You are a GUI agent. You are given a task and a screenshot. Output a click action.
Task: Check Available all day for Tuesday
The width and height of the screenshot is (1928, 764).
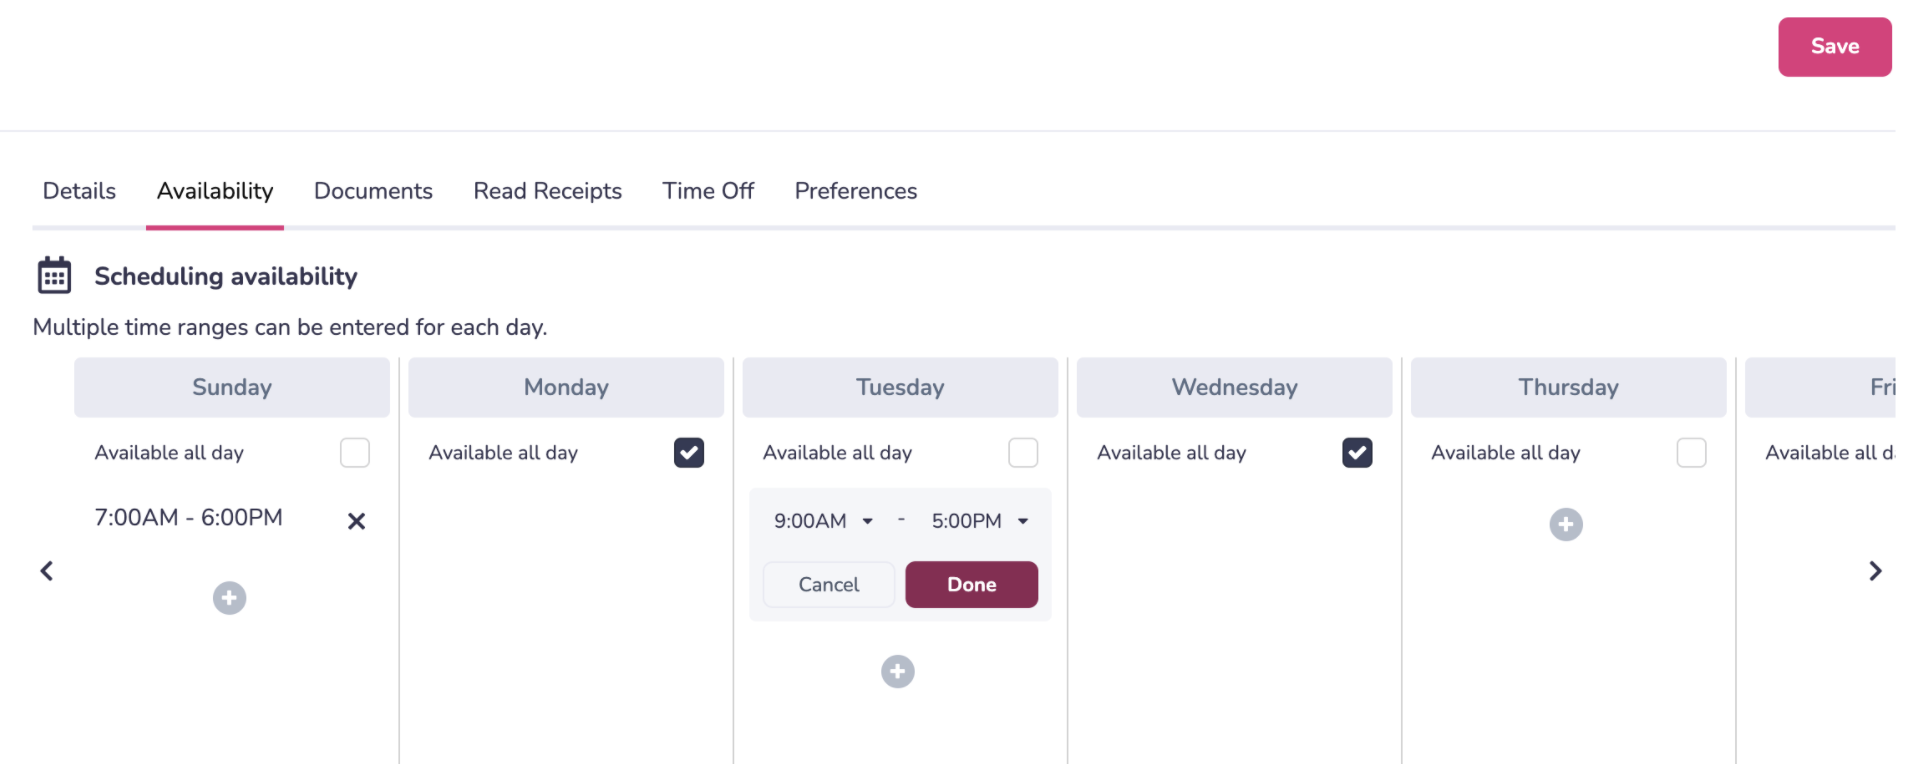[x=1023, y=453]
